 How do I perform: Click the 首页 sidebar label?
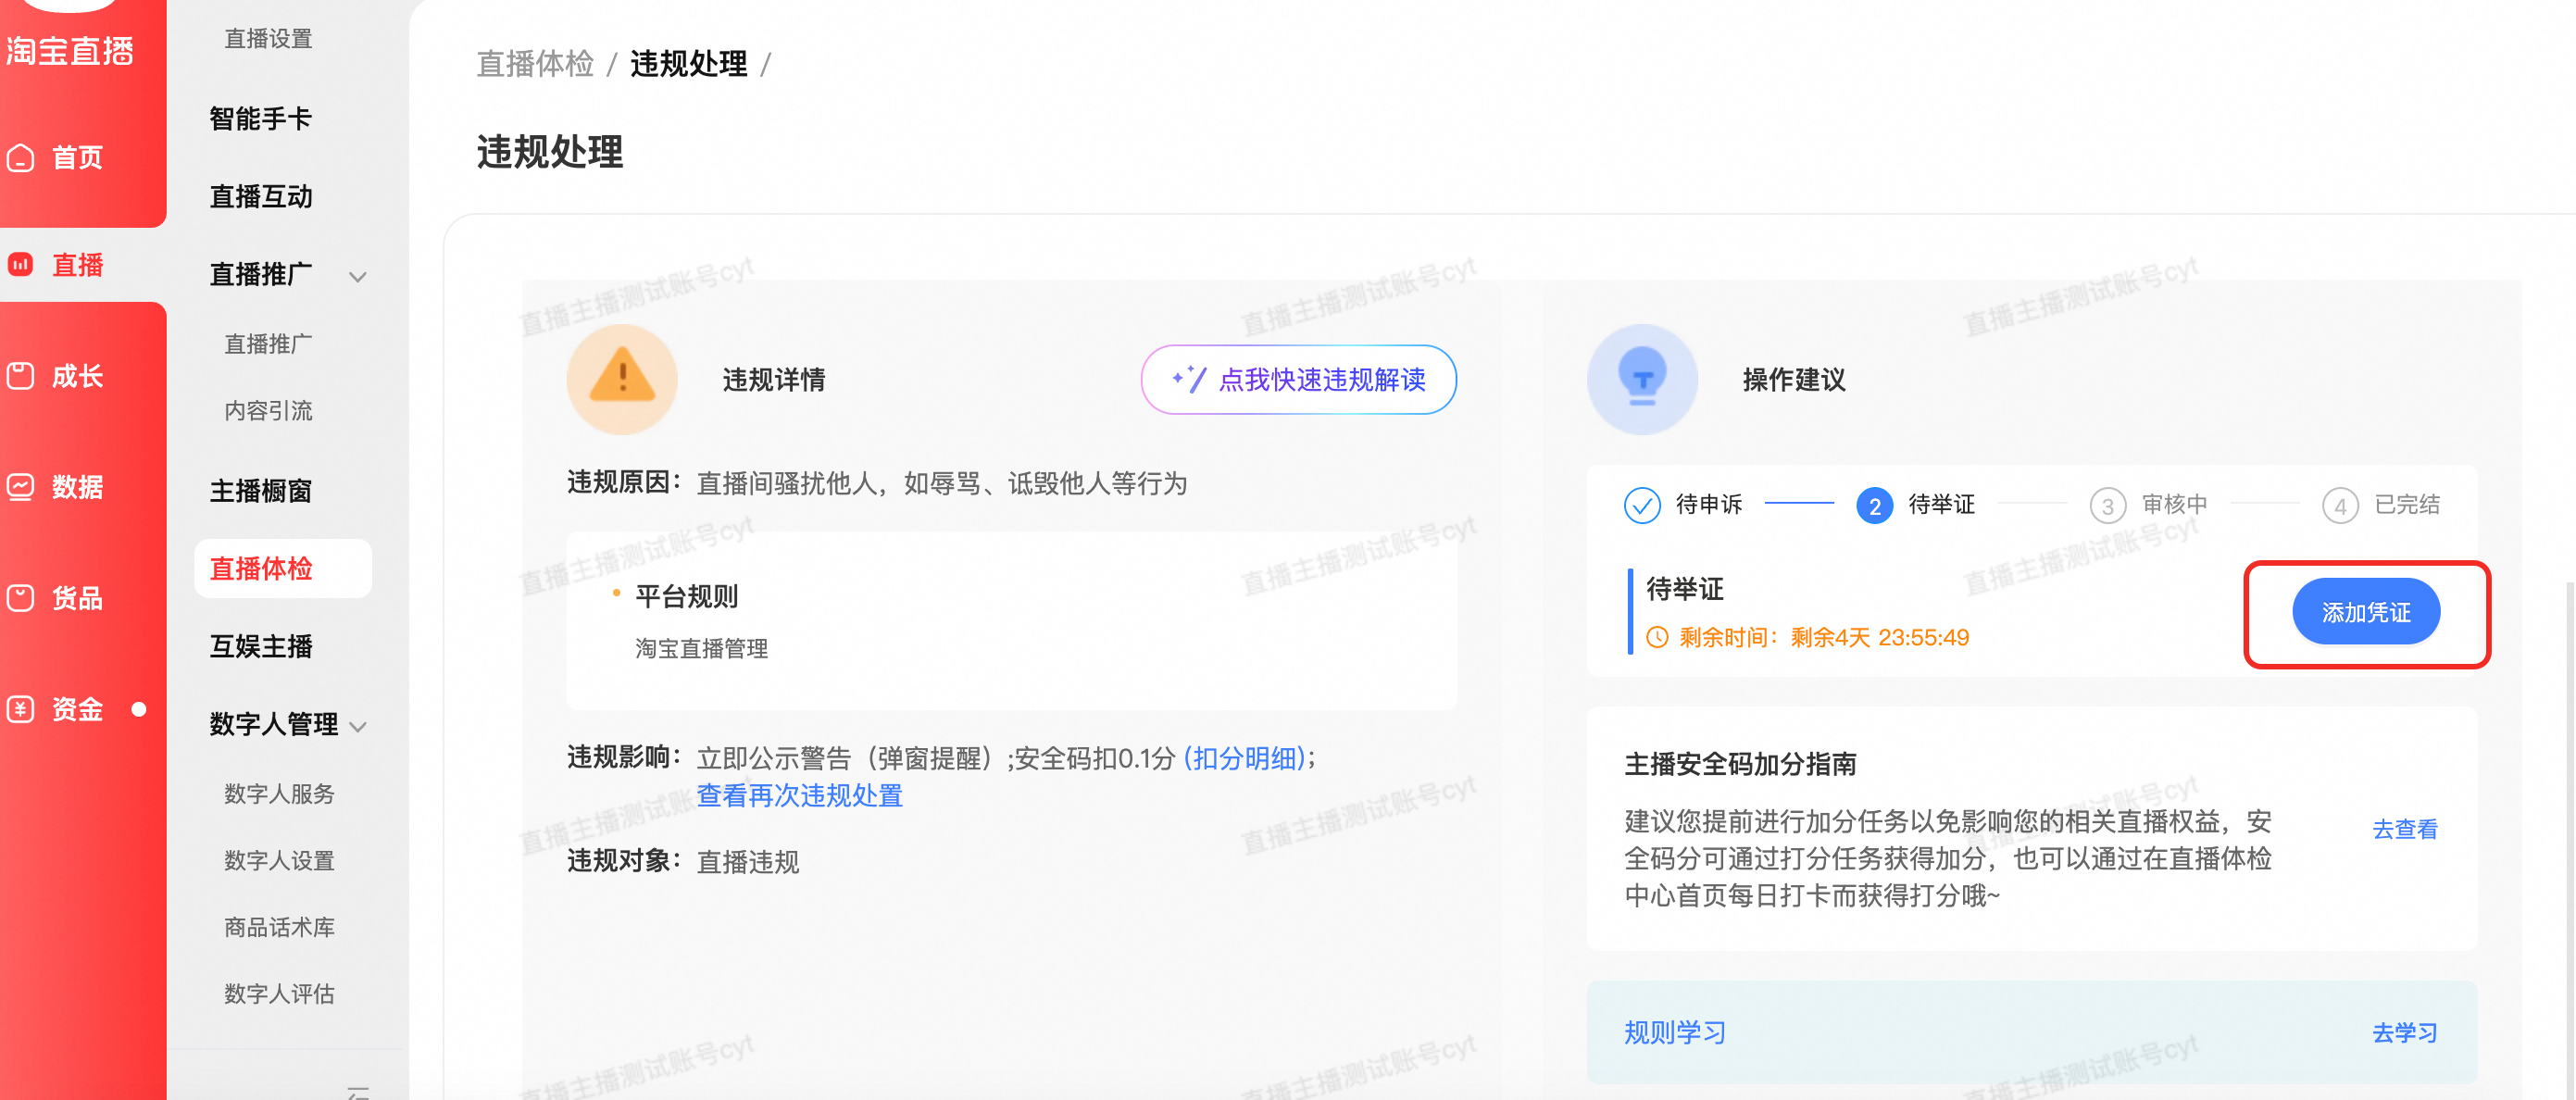tap(77, 158)
